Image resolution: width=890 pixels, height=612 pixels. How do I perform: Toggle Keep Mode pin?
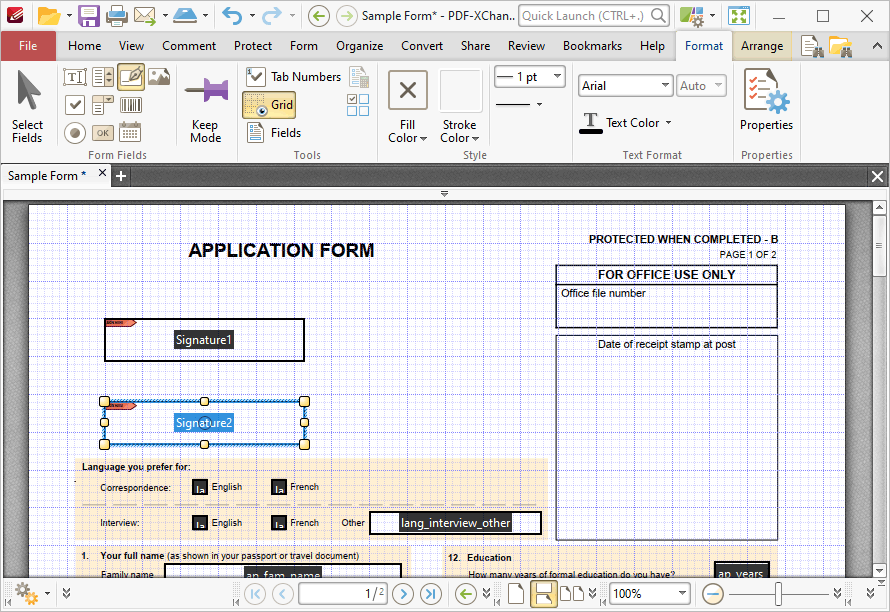point(205,106)
